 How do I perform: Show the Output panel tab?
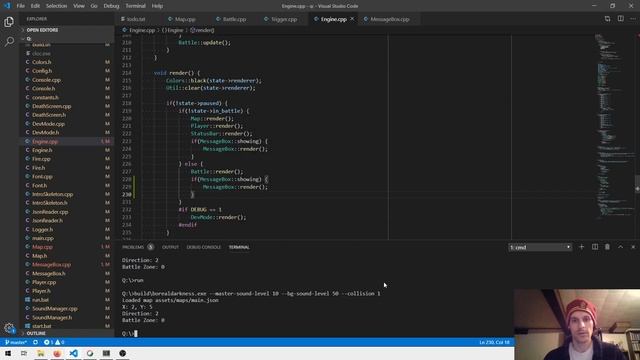pos(170,247)
